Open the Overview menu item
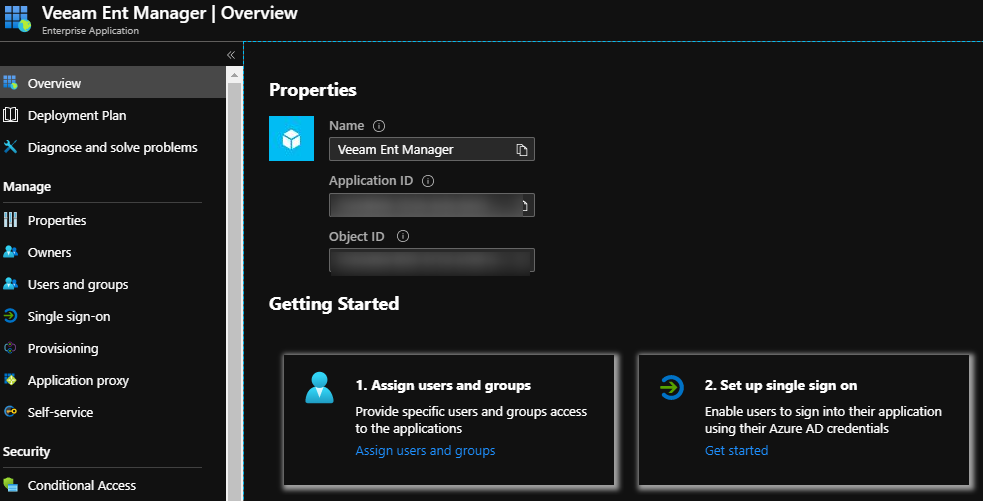983x501 pixels. (54, 83)
